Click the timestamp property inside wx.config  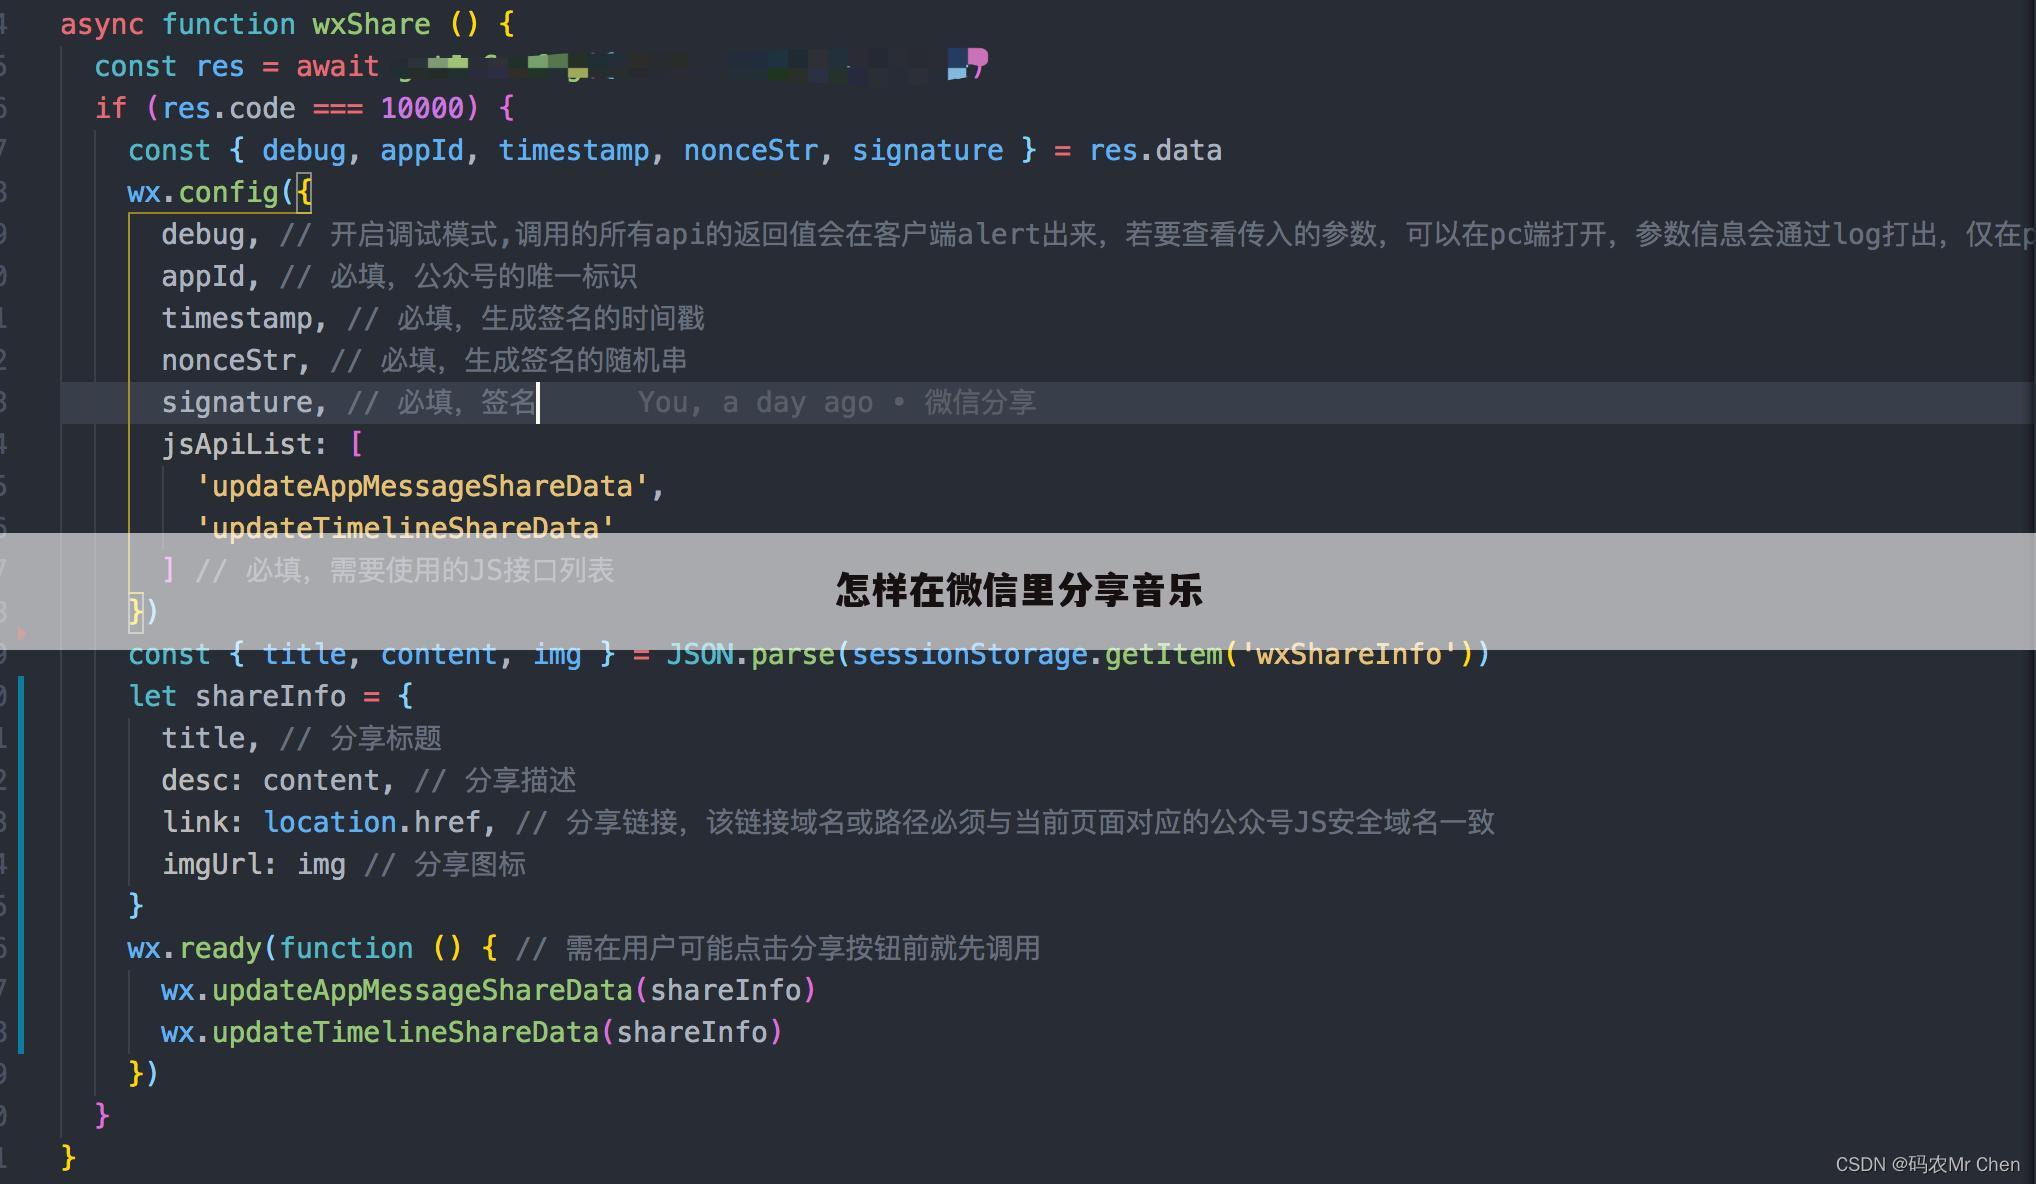(x=237, y=318)
